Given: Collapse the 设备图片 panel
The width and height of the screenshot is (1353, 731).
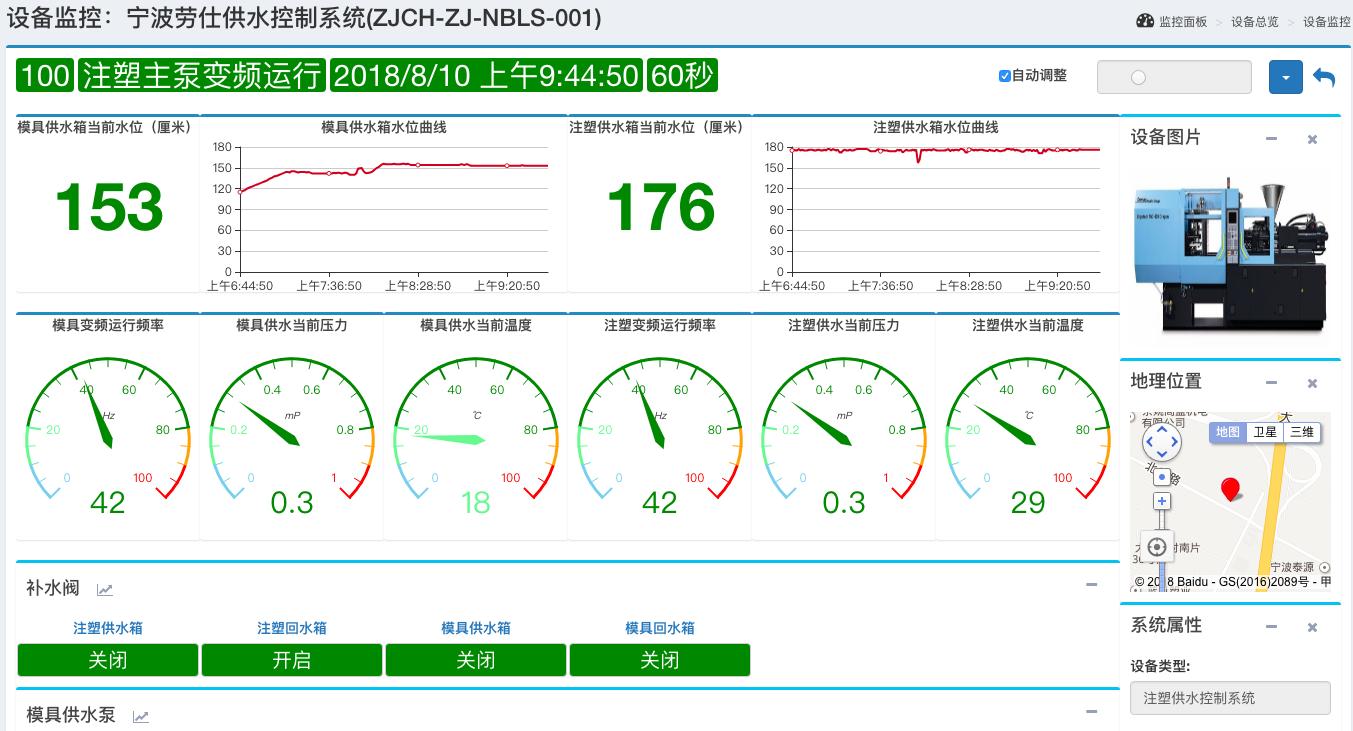Looking at the screenshot, I should (1271, 139).
